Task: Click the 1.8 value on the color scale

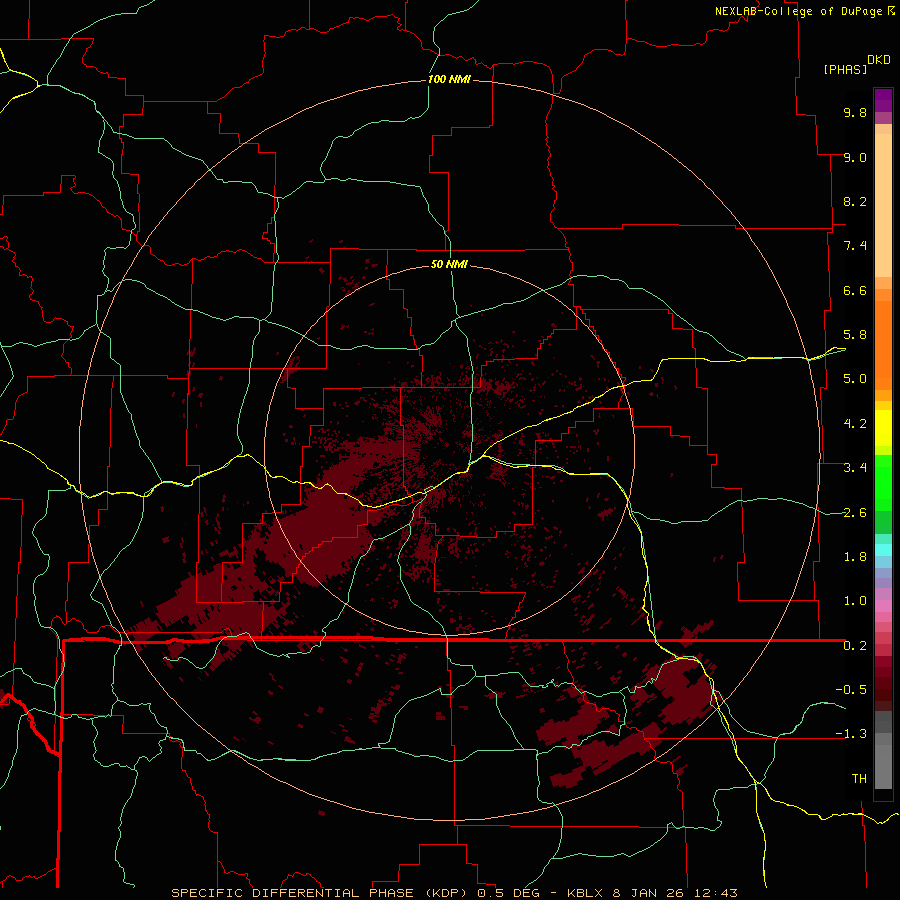Action: tap(855, 557)
